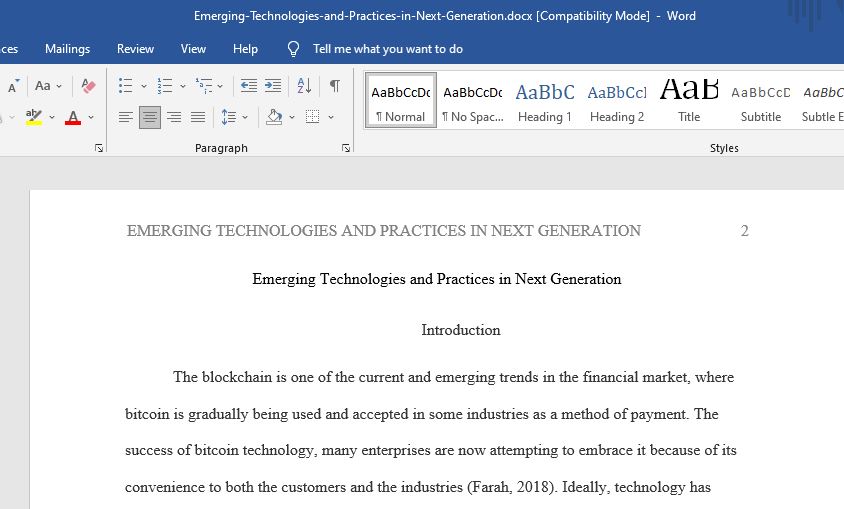844x509 pixels.
Task: Align text right
Action: pyautogui.click(x=174, y=117)
